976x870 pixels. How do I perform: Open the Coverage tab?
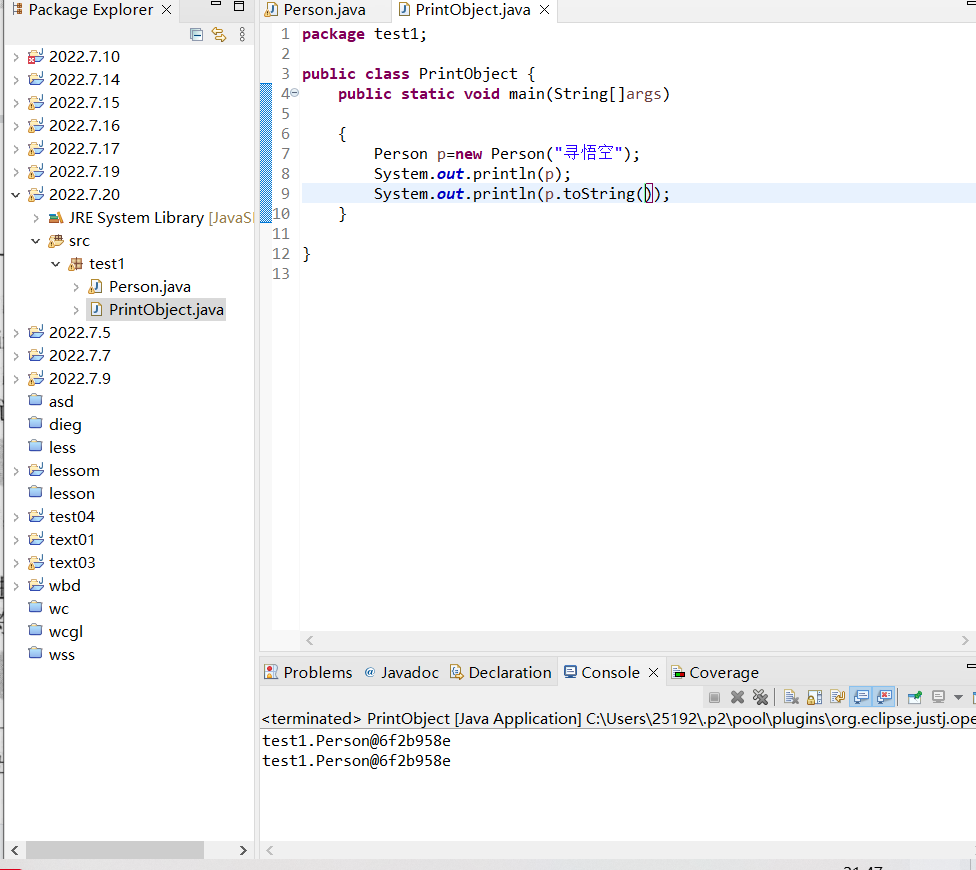[715, 673]
